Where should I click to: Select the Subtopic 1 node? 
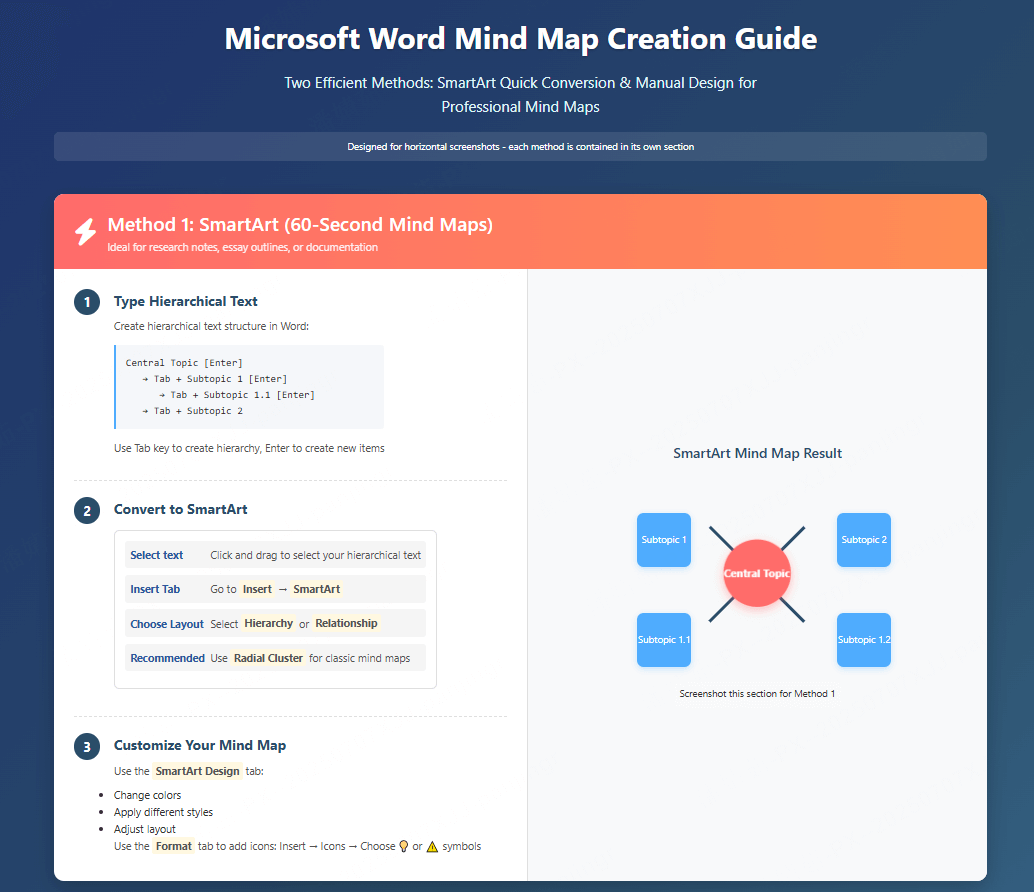pyautogui.click(x=663, y=540)
